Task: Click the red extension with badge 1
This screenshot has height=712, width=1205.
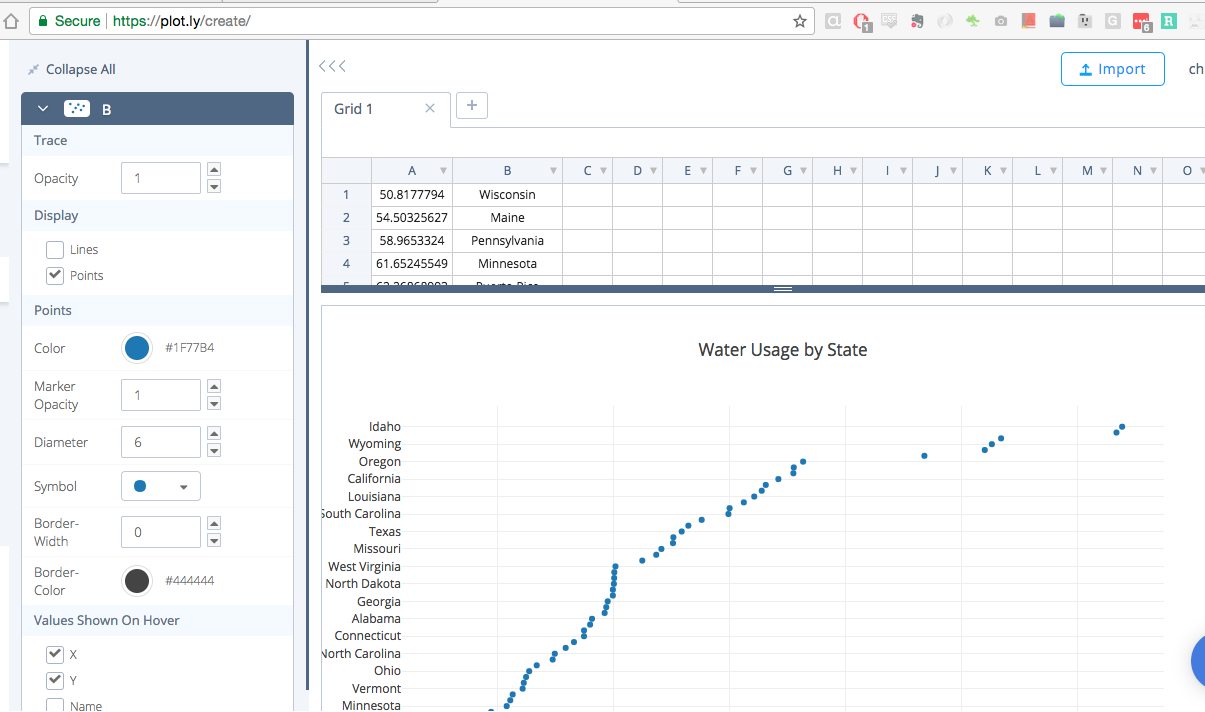Action: tap(862, 21)
